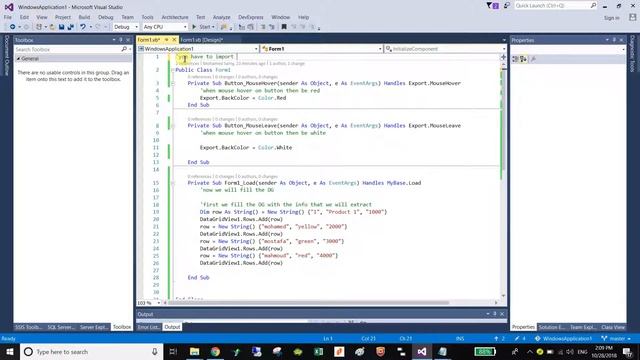Open Chrome from the taskbar

point(215,351)
